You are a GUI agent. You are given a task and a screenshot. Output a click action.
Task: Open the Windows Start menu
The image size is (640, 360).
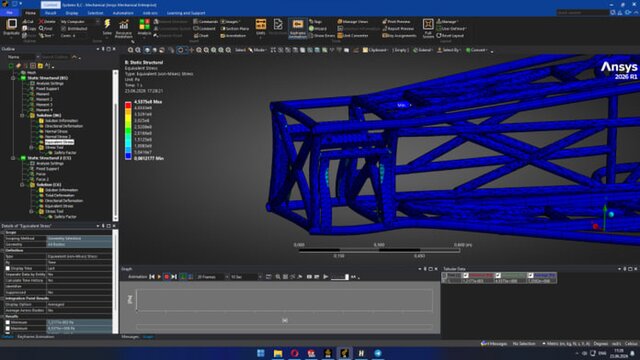click(x=261, y=353)
